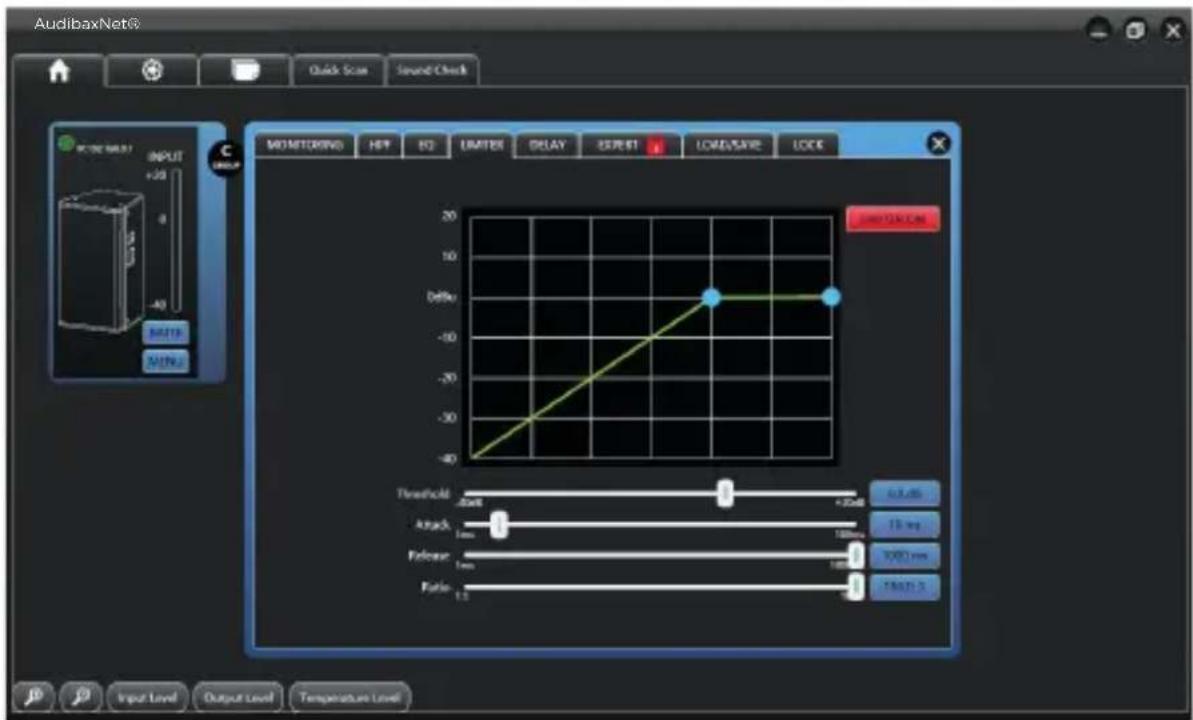
Task: Switch to the DELAY tab
Action: (547, 145)
